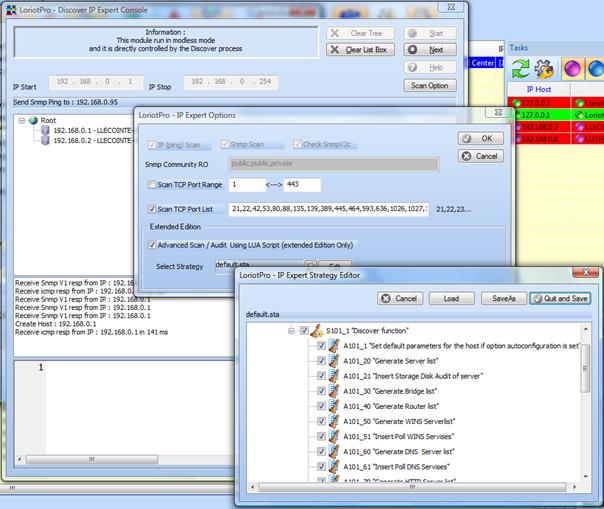Click the globe icon beside Root

pos(34,120)
